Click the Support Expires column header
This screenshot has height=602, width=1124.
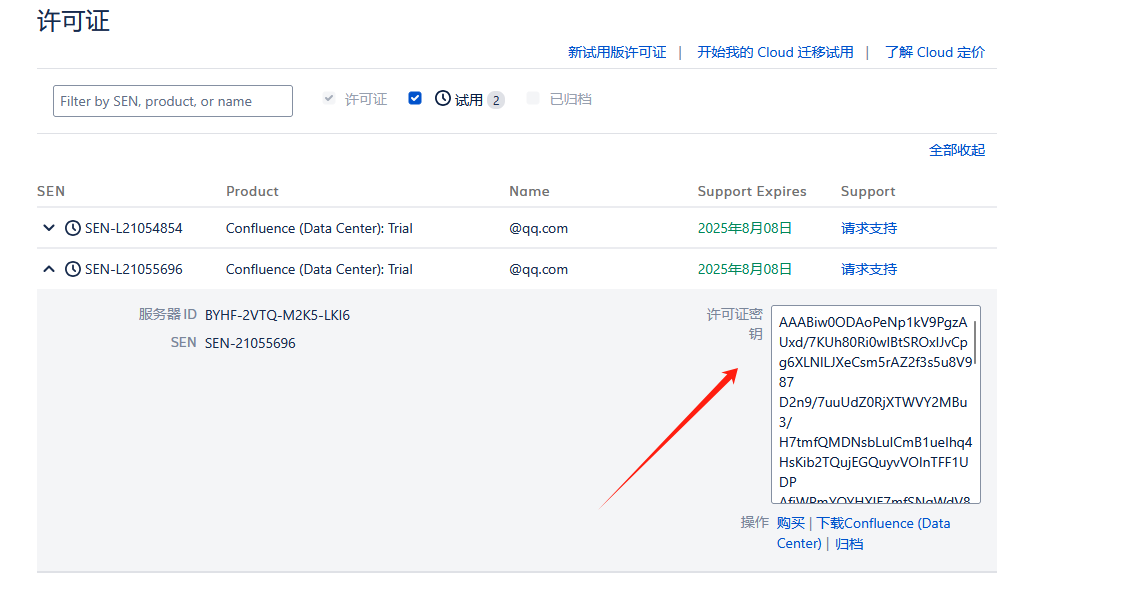[752, 191]
